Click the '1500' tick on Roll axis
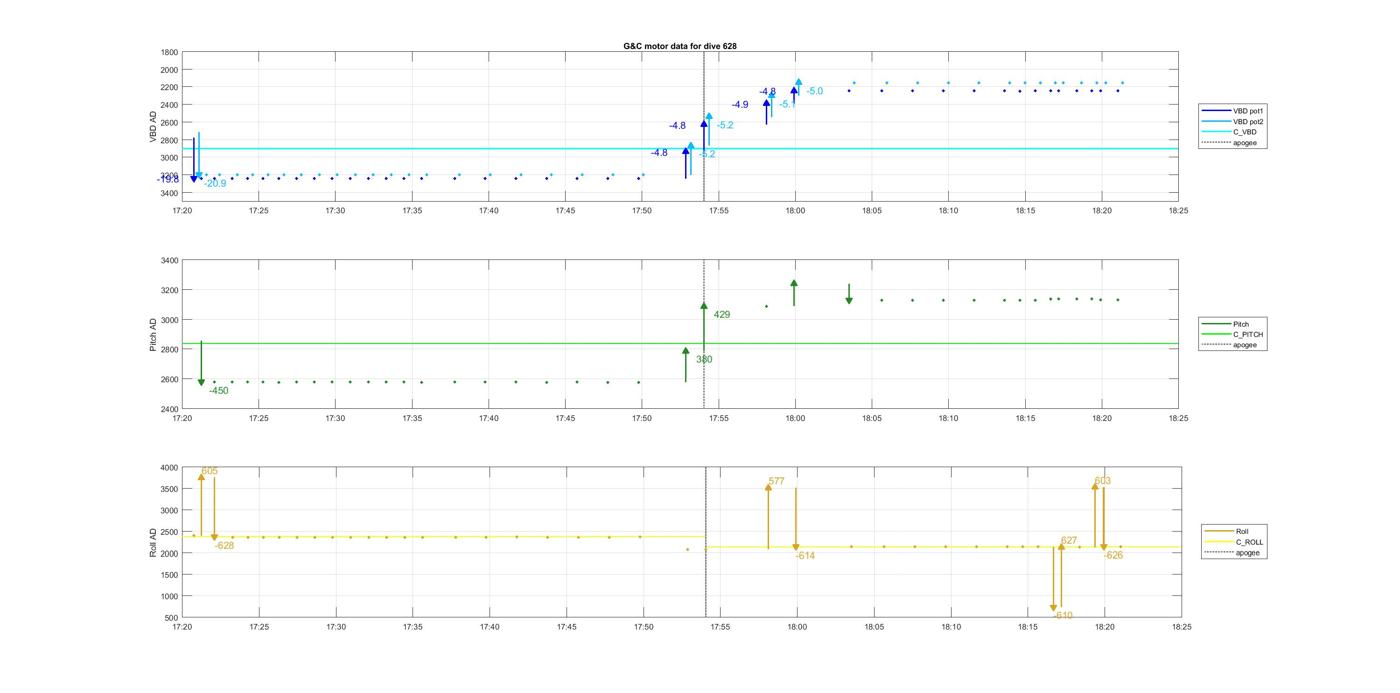Screen dimensions: 1400x693 point(169,575)
